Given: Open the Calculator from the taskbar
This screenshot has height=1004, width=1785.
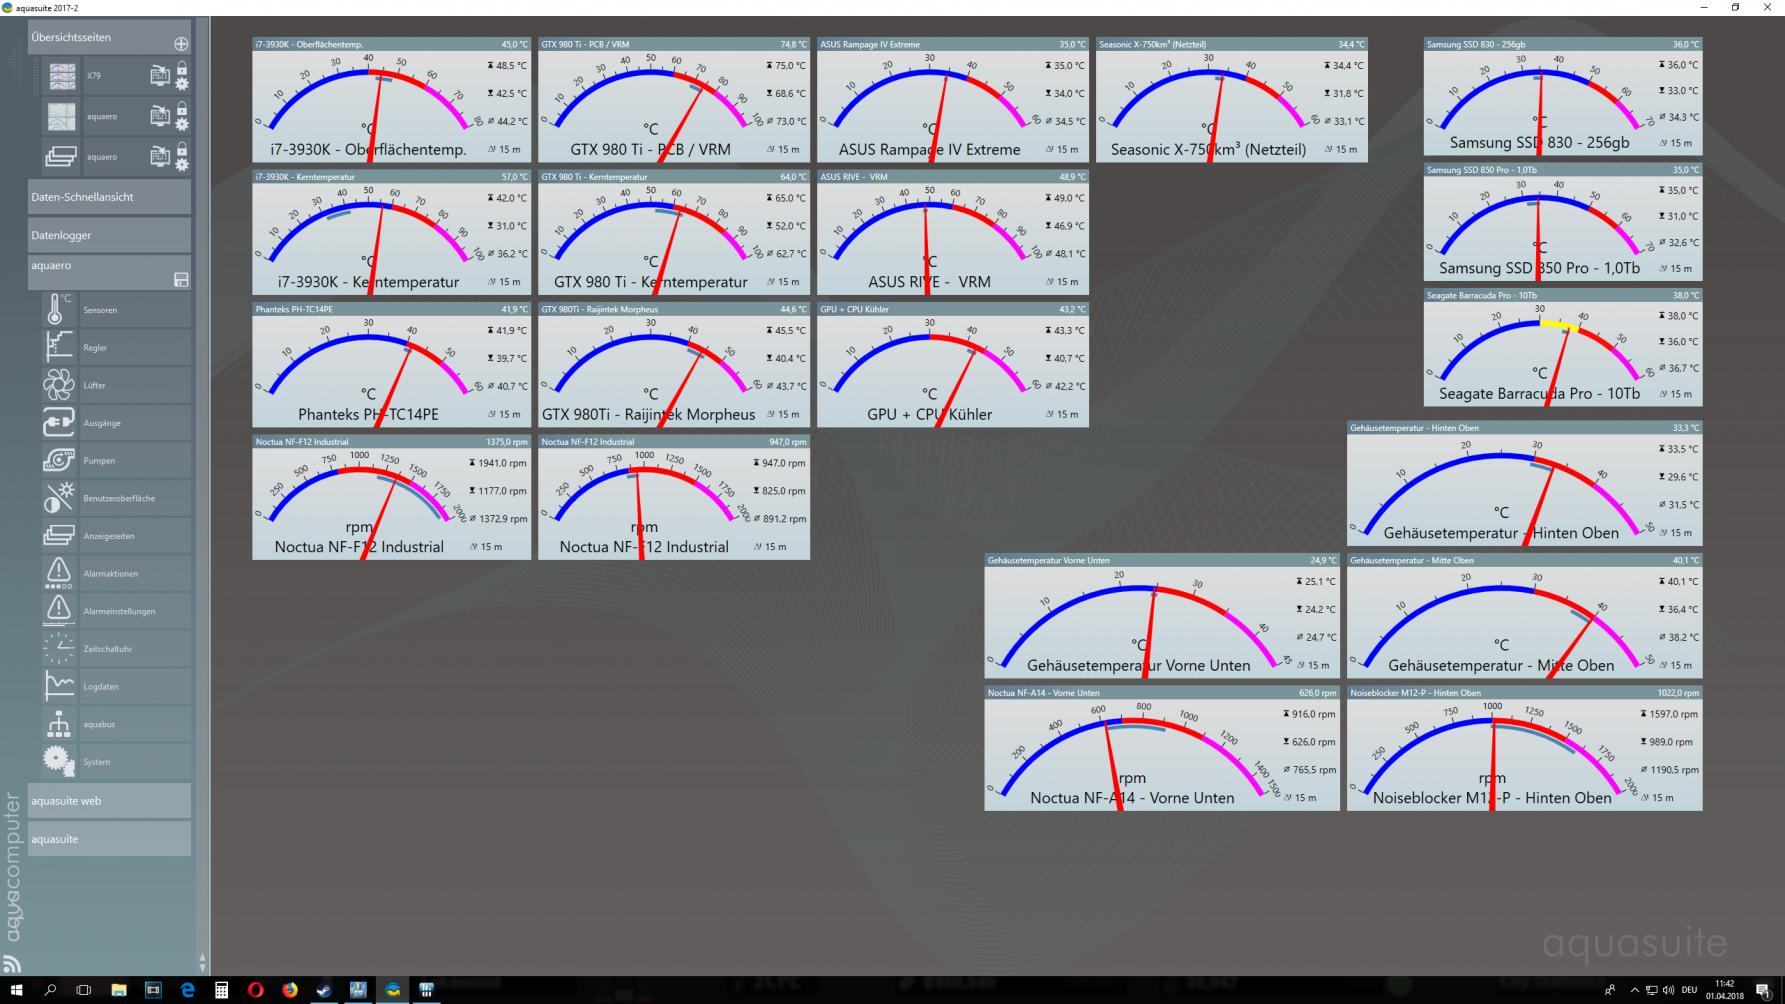Looking at the screenshot, I should click(x=221, y=990).
